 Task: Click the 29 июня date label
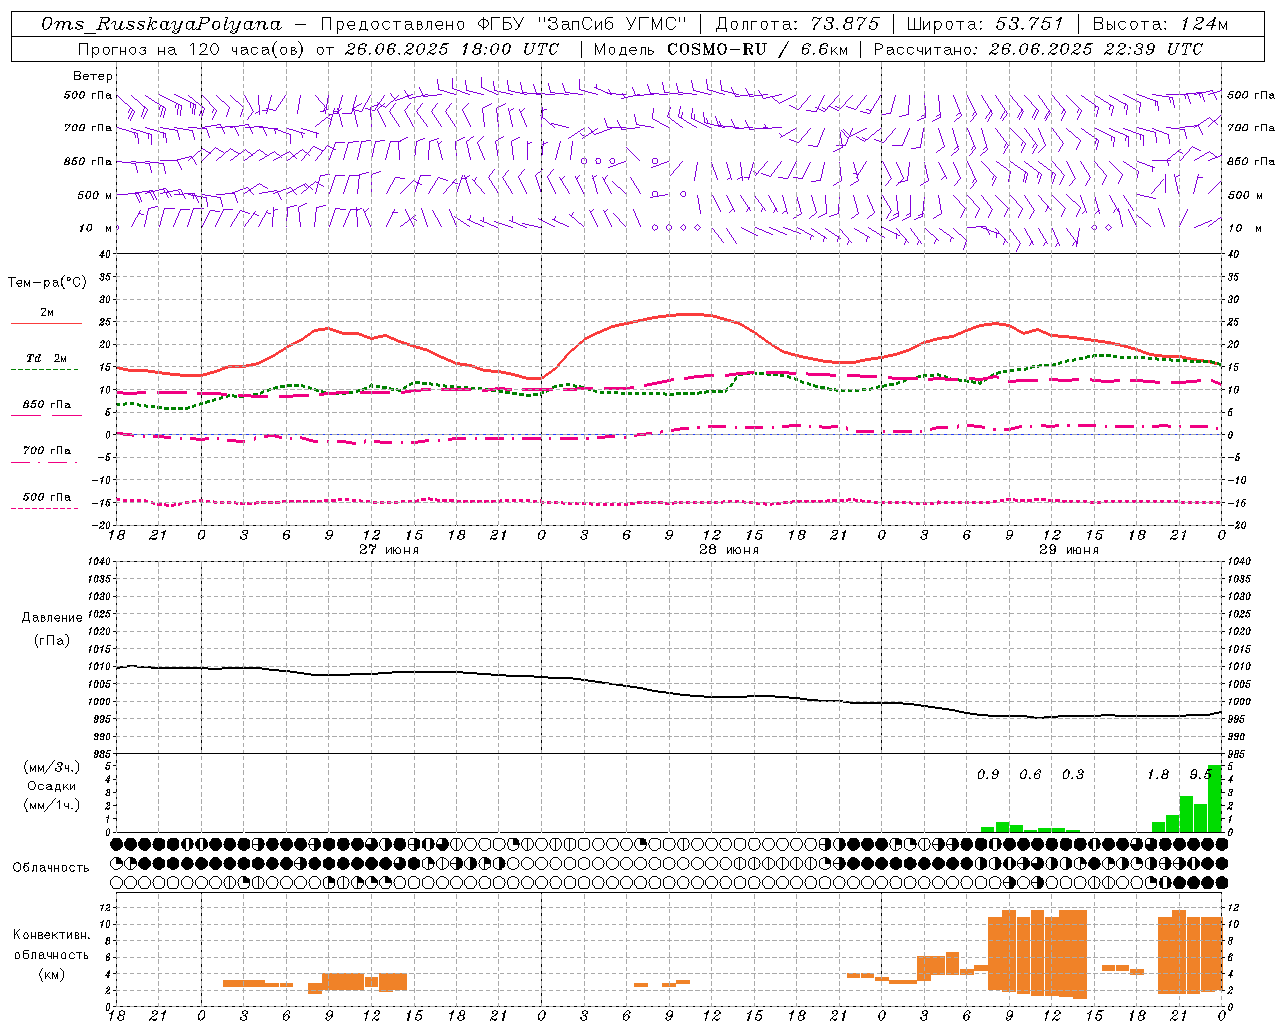pos(1069,550)
